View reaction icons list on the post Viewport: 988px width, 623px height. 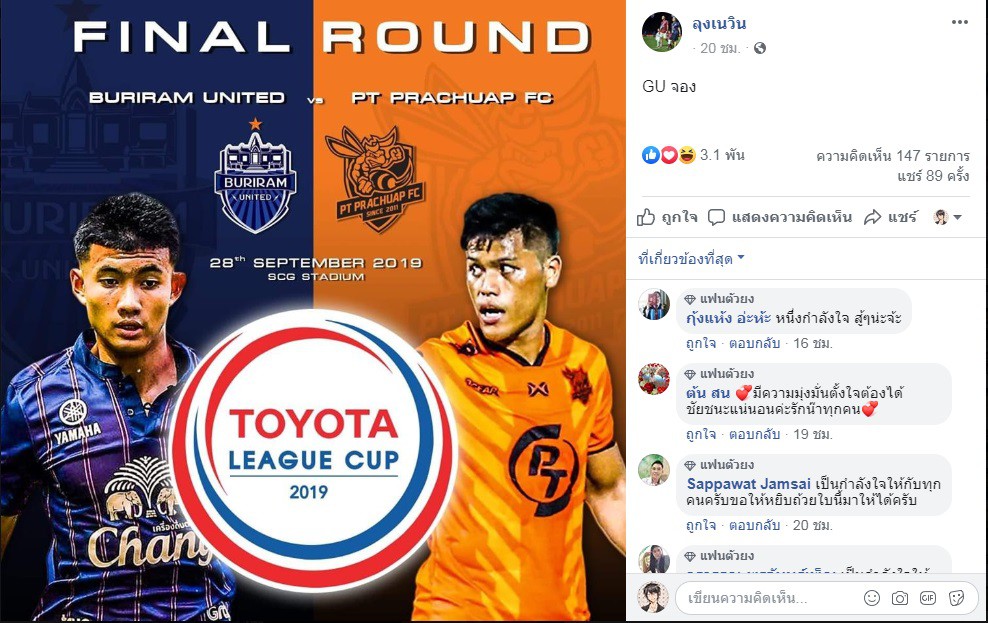click(669, 155)
